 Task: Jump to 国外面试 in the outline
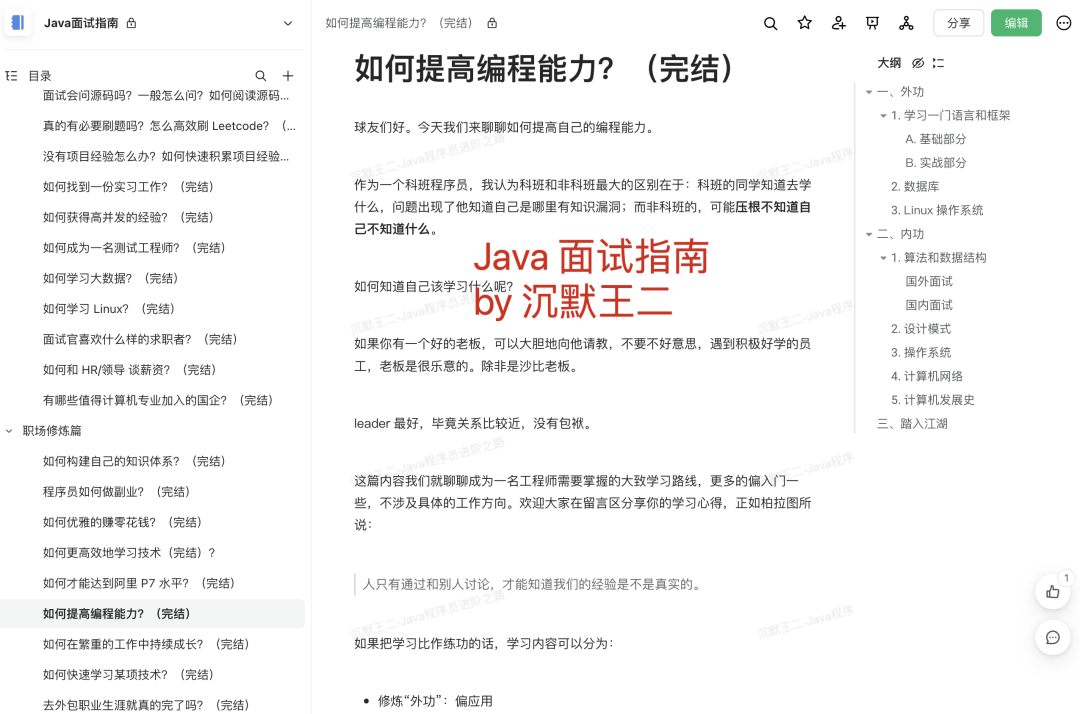point(929,282)
